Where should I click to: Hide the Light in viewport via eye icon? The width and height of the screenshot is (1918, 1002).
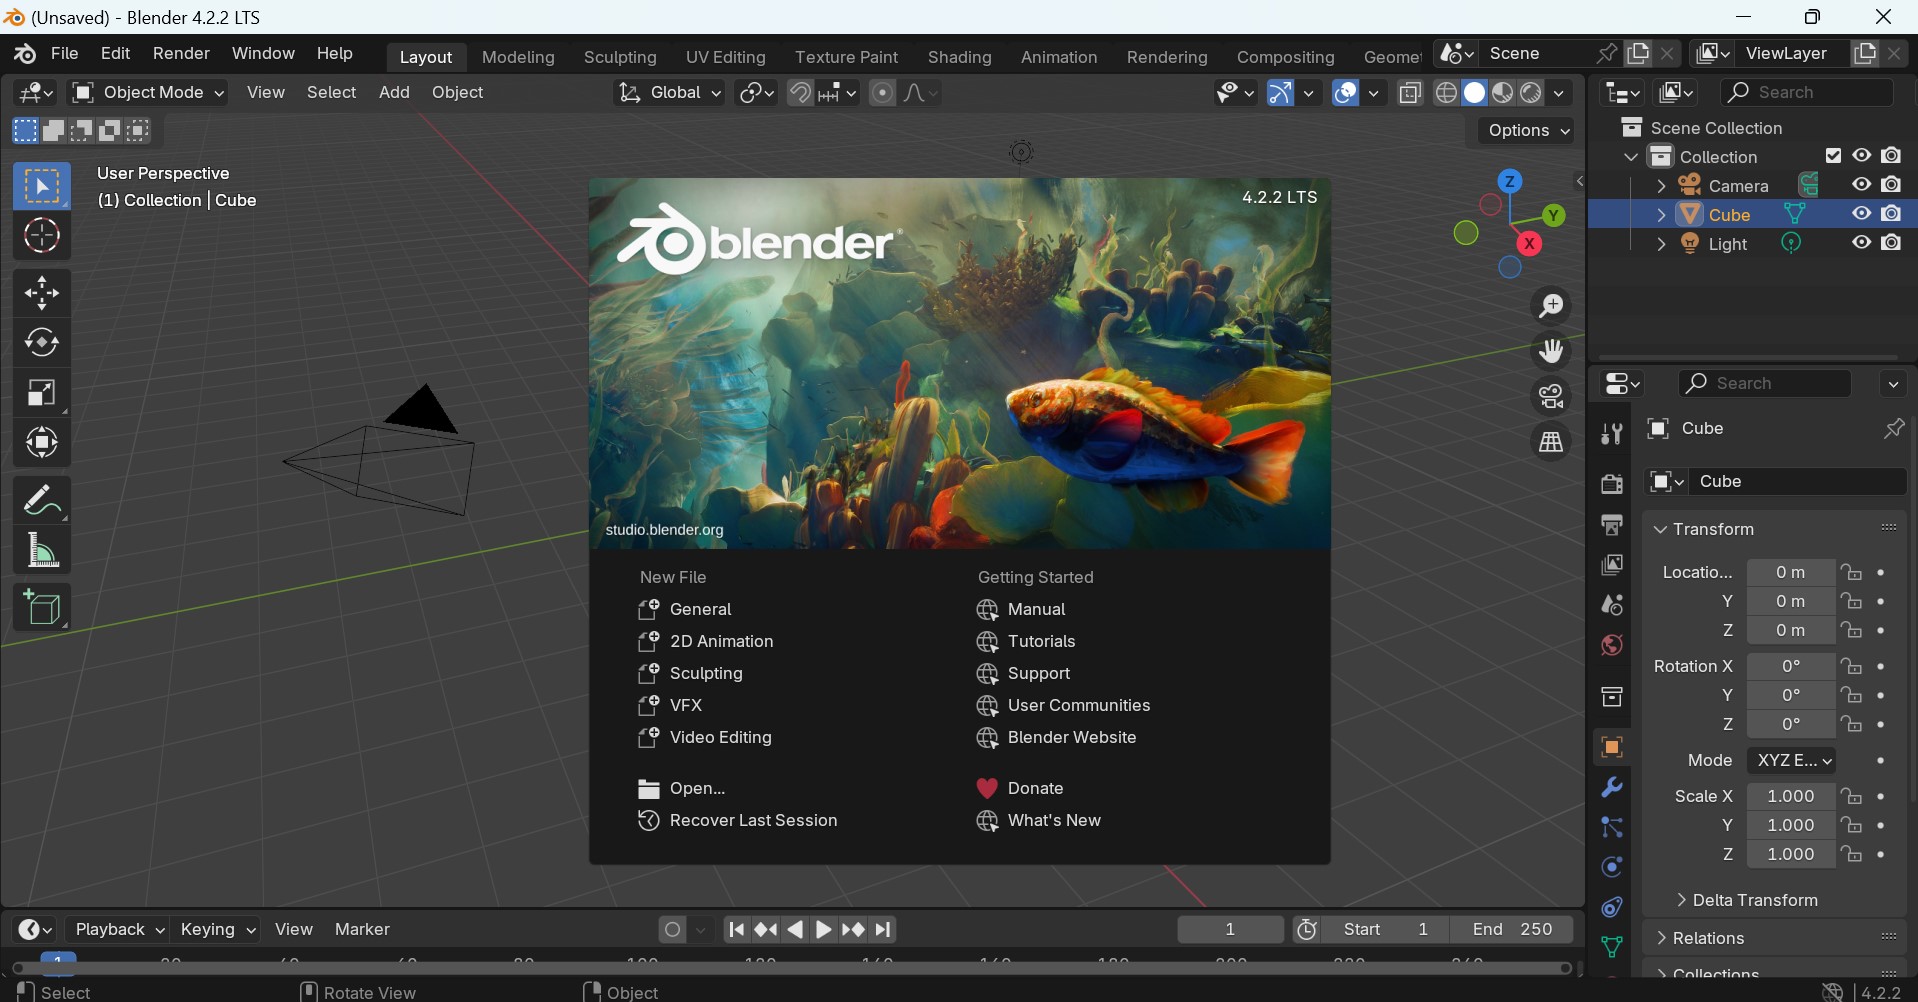click(1861, 243)
